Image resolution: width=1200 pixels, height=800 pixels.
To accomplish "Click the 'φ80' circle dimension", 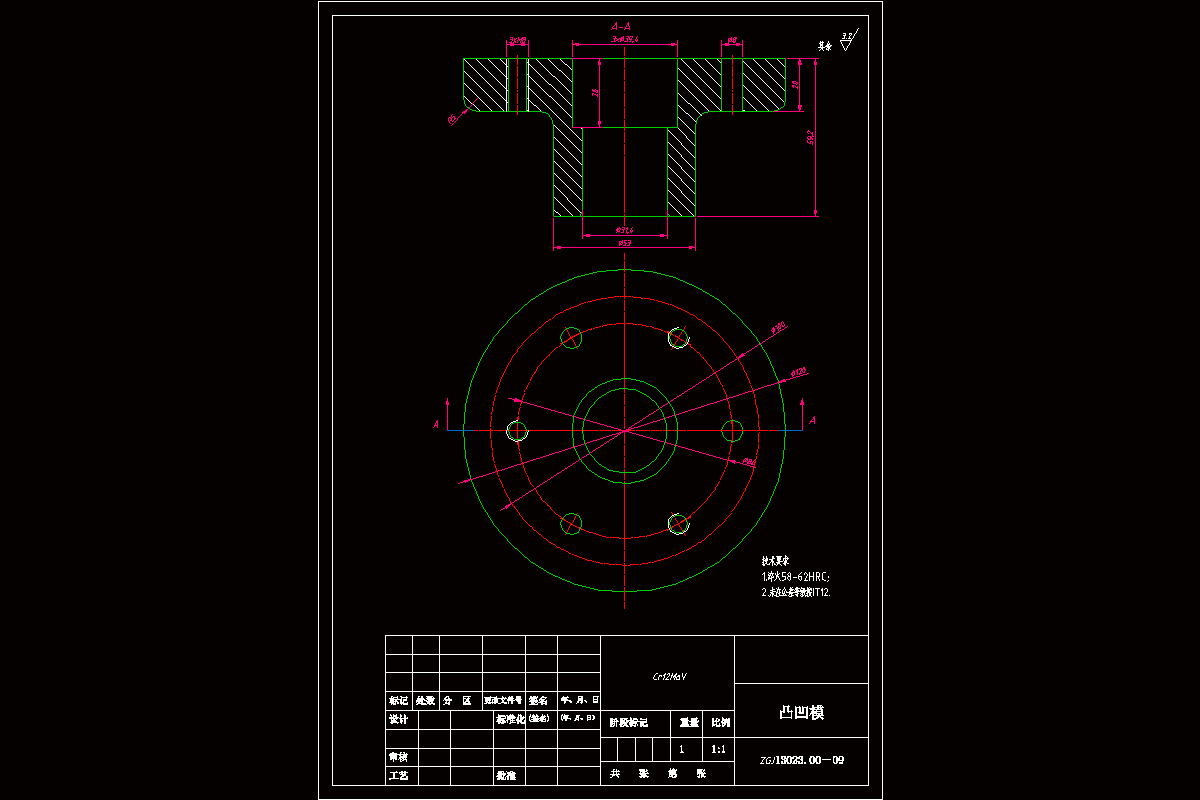I will click(x=749, y=462).
